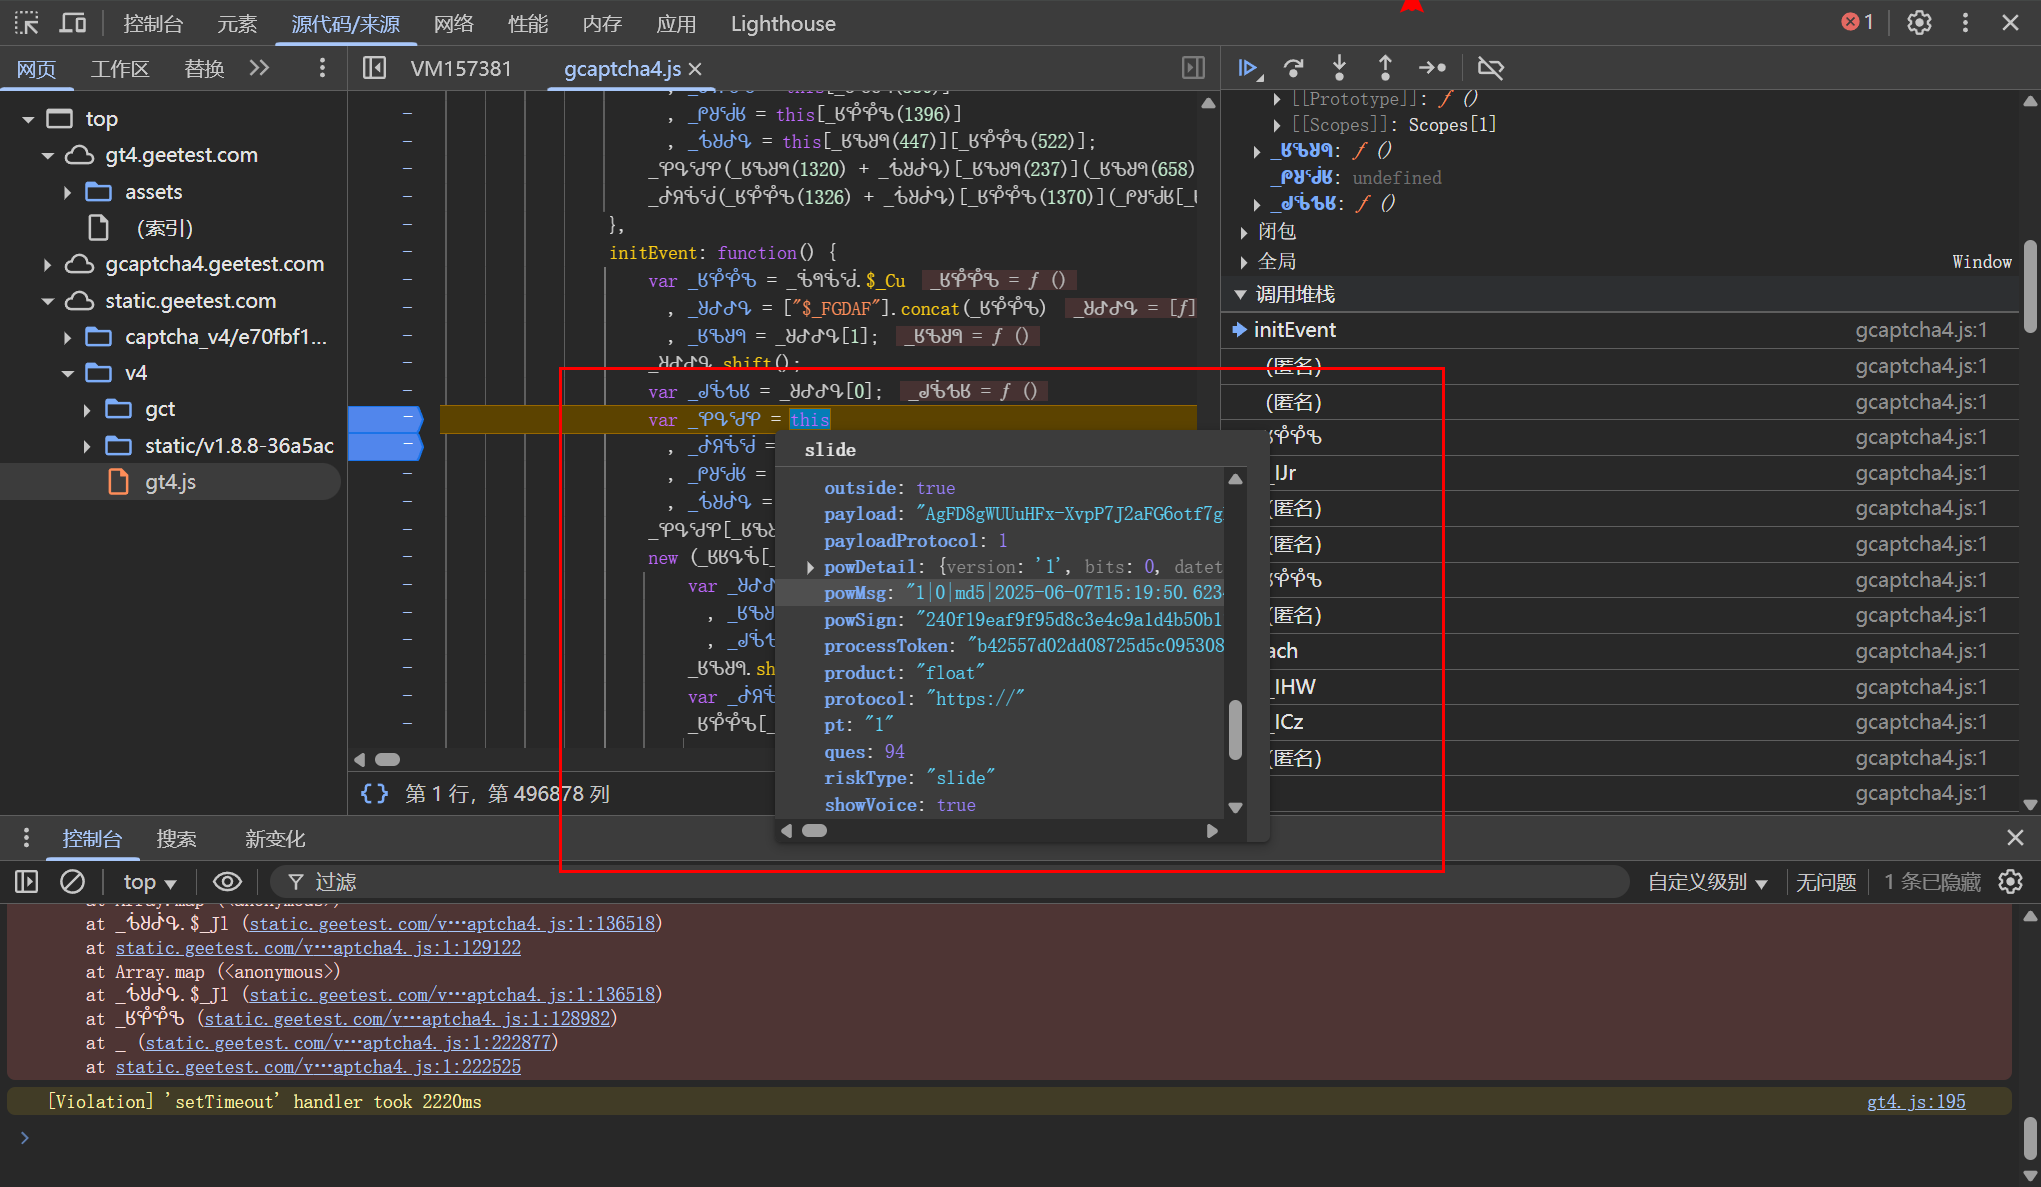Hide the navigator sidebar panel
The width and height of the screenshot is (2041, 1187).
374,68
